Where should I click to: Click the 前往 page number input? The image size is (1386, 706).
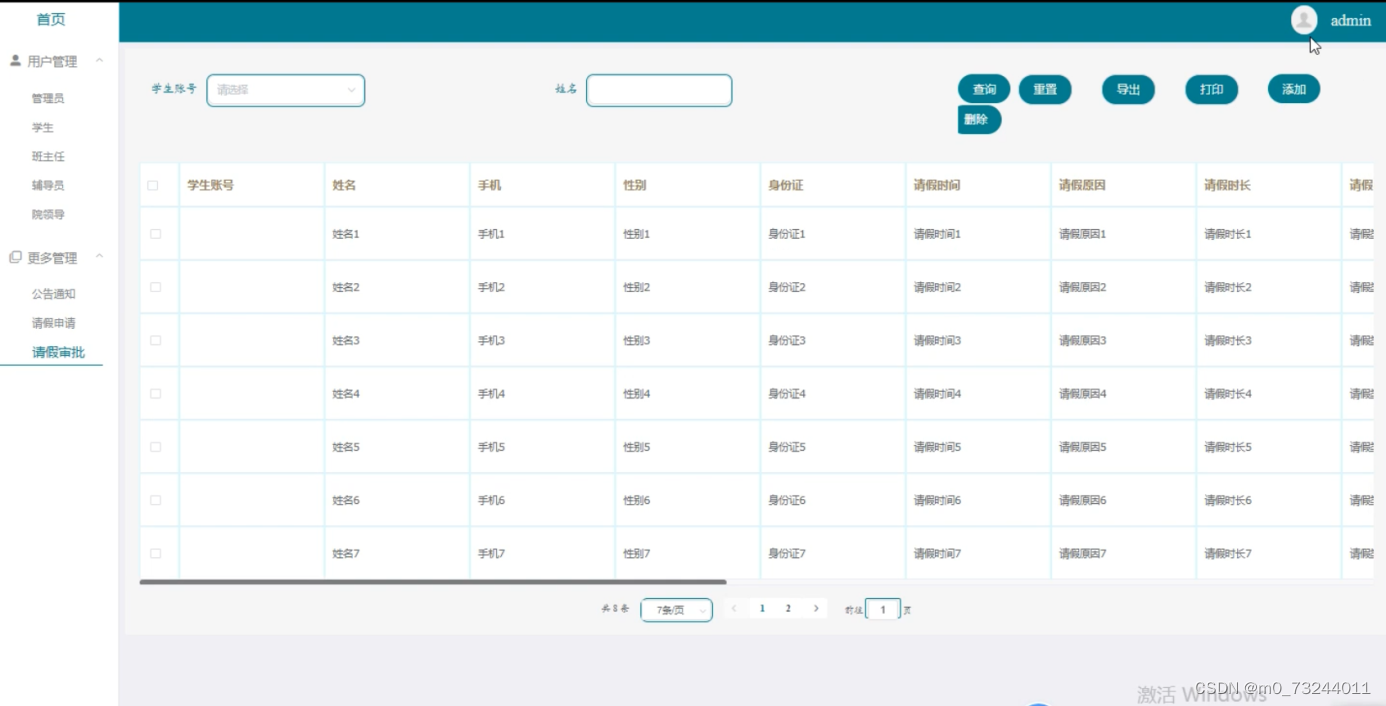[x=883, y=609]
